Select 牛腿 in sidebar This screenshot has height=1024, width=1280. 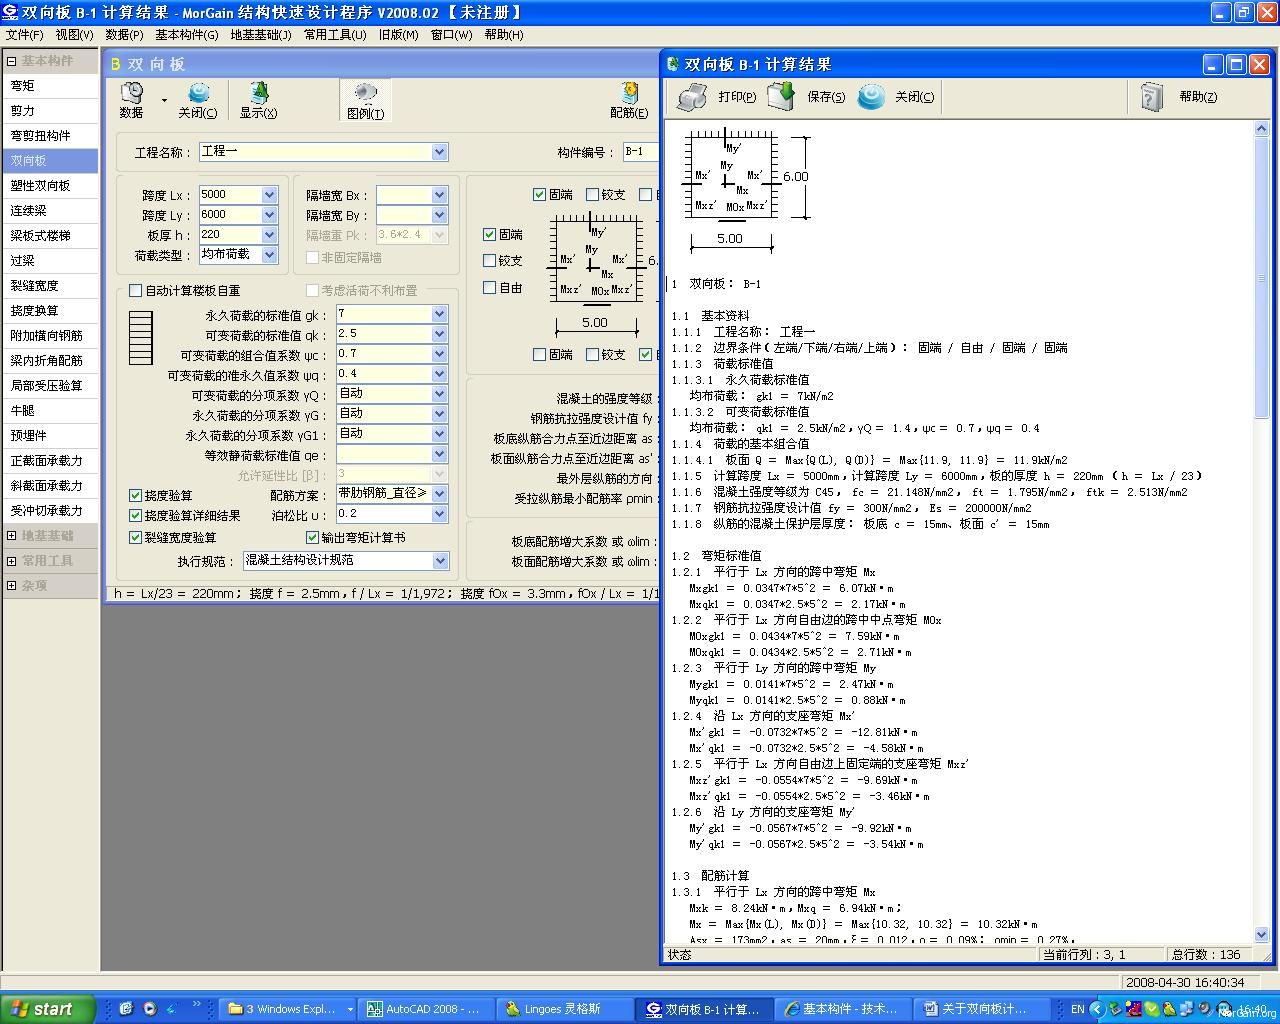[x=50, y=411]
